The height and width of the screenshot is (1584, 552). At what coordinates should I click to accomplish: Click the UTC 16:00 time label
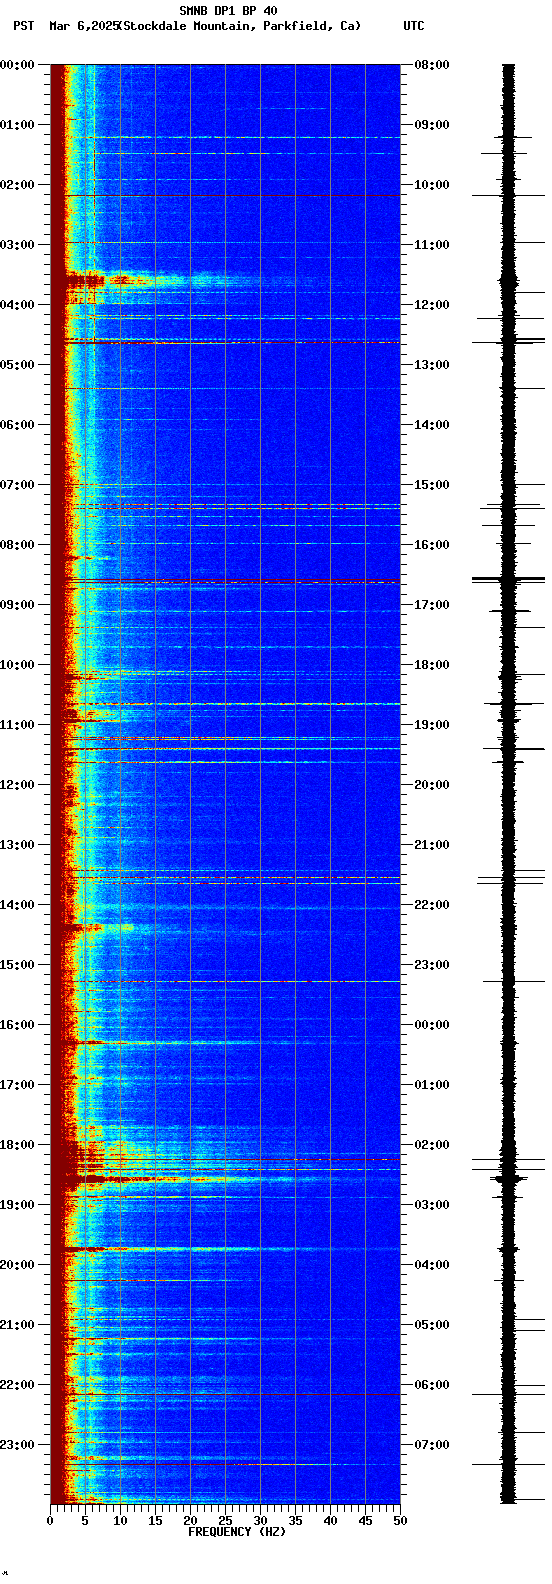[x=432, y=545]
